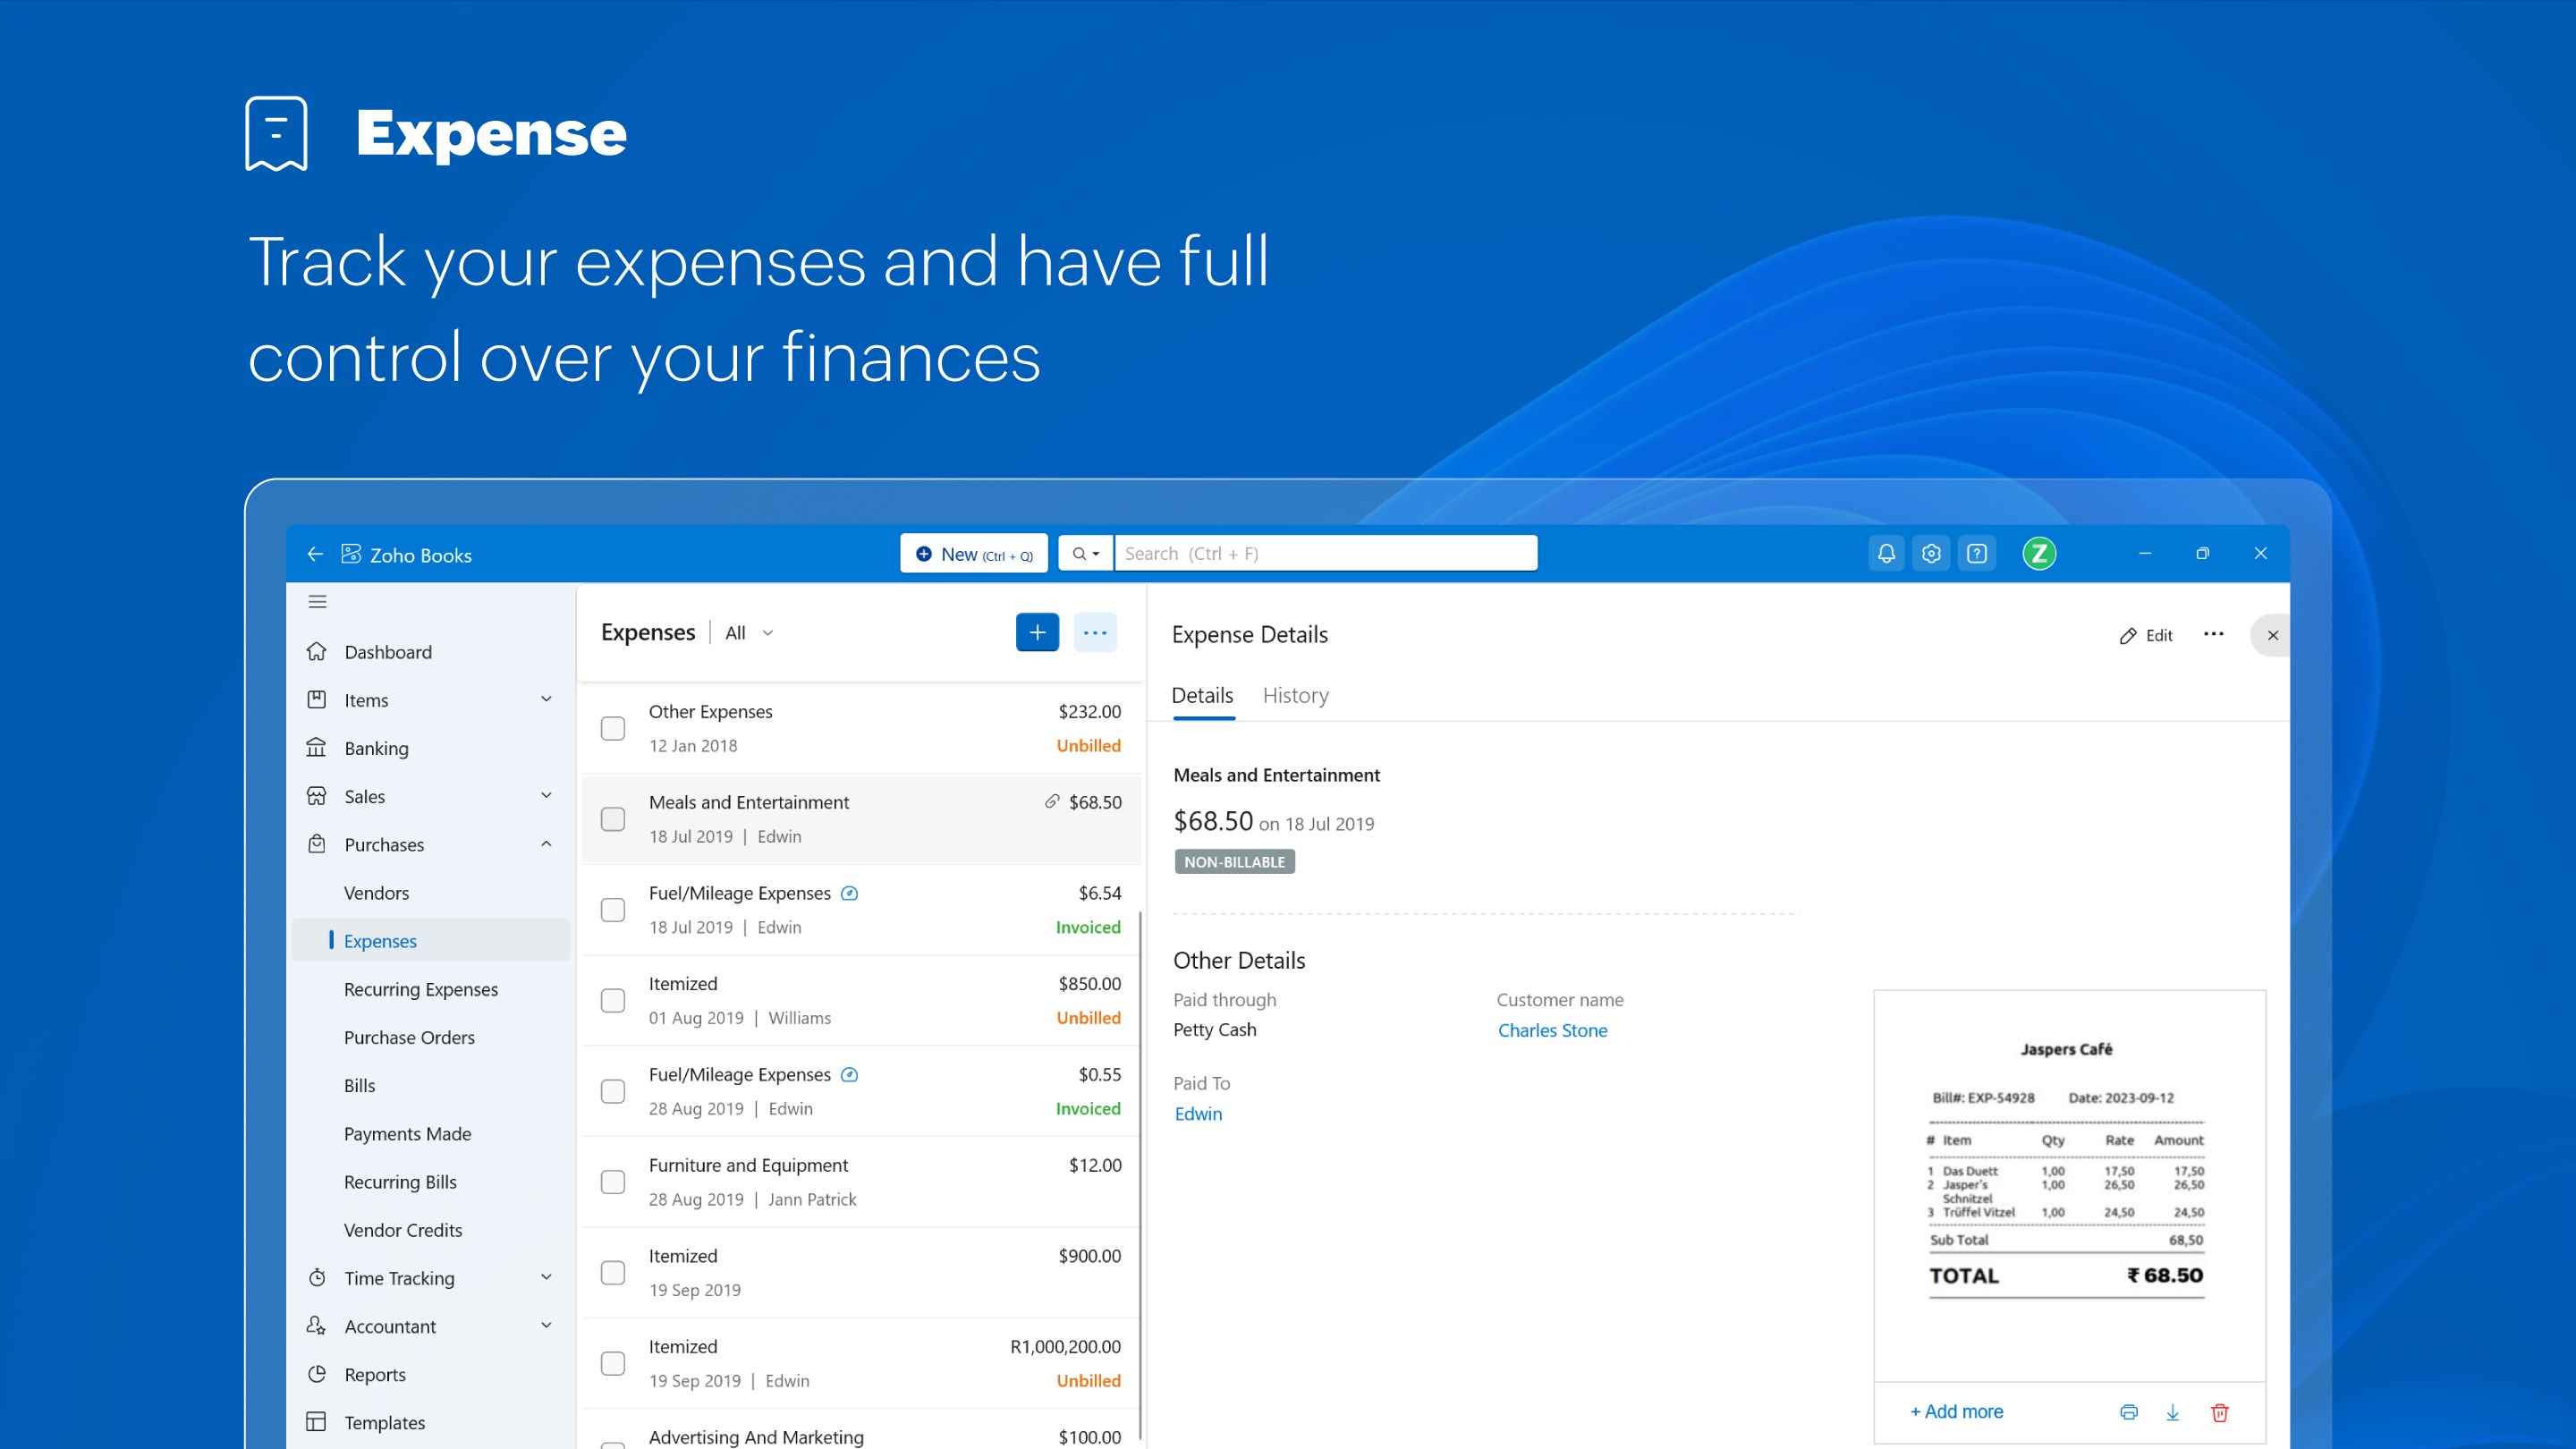The image size is (2576, 1449).
Task: Open notifications bell
Action: pyautogui.click(x=1886, y=553)
